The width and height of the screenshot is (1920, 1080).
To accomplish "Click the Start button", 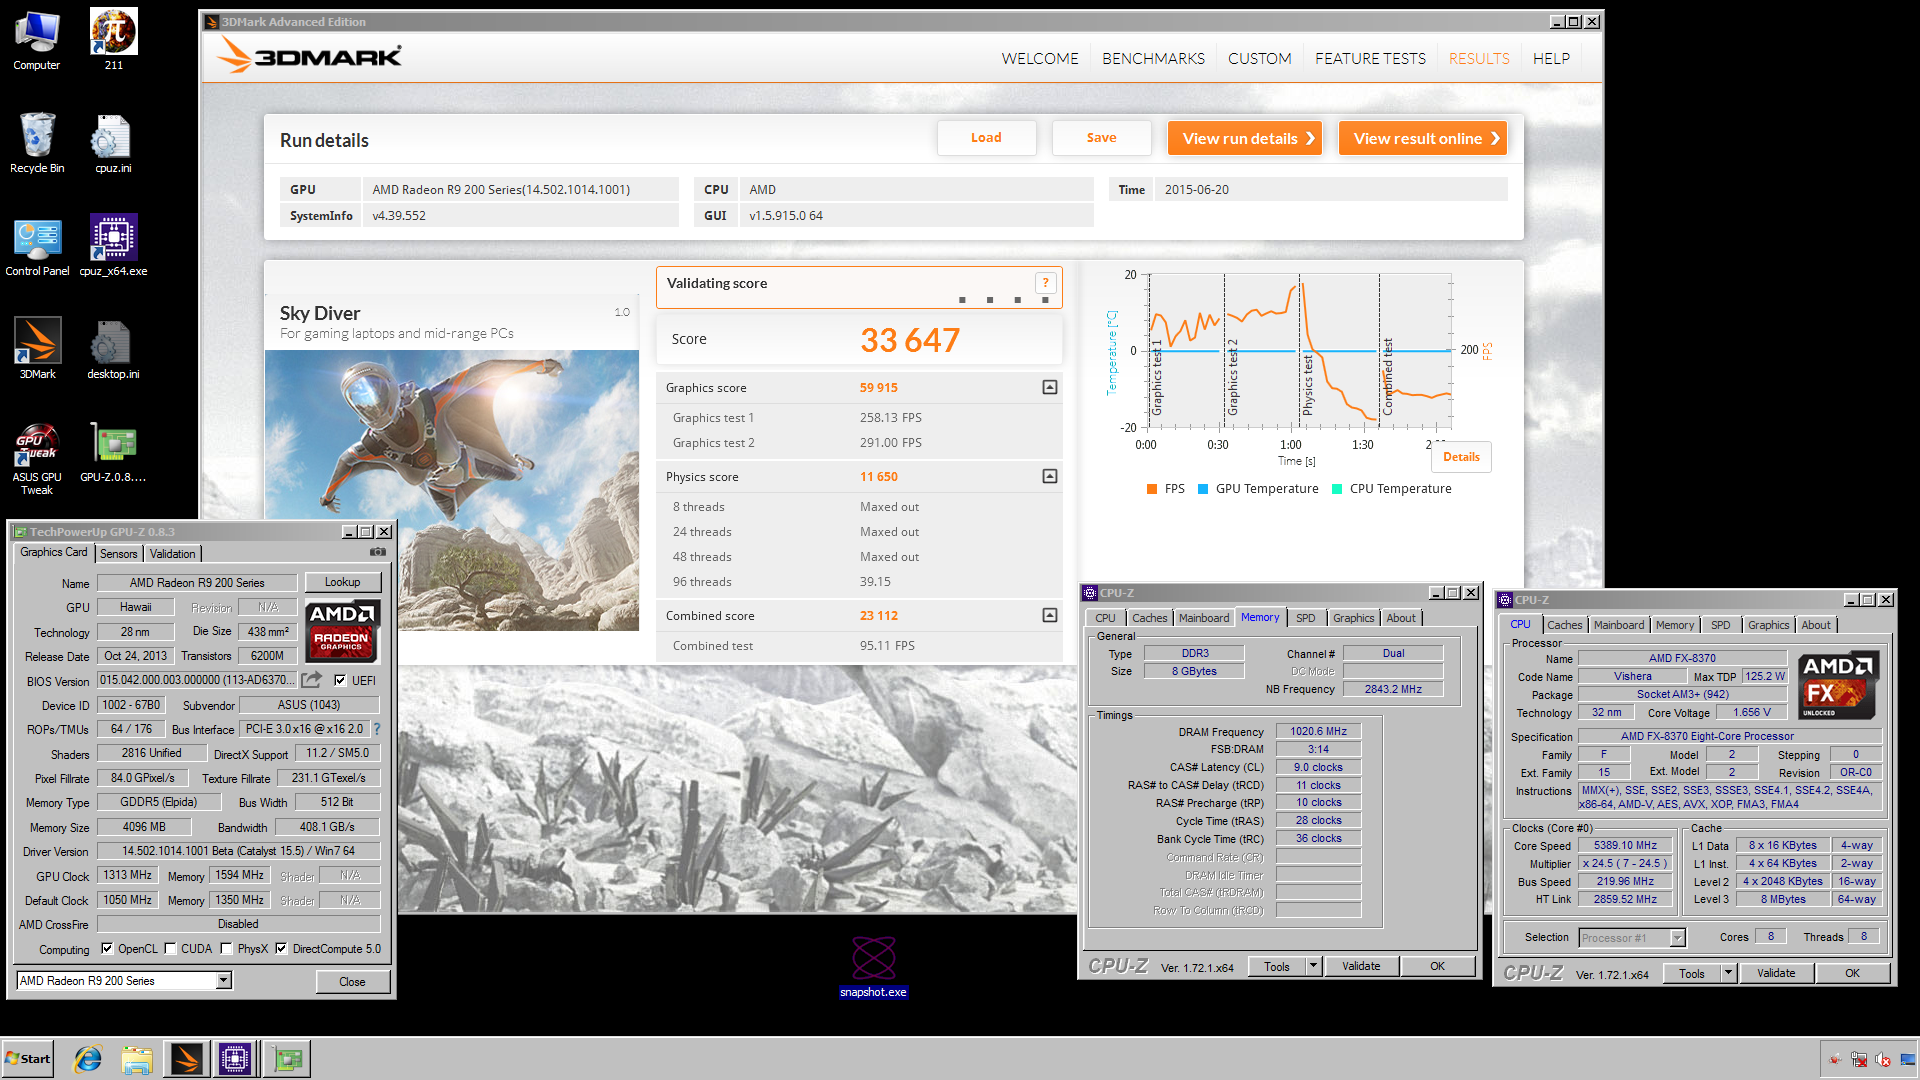I will point(28,1059).
